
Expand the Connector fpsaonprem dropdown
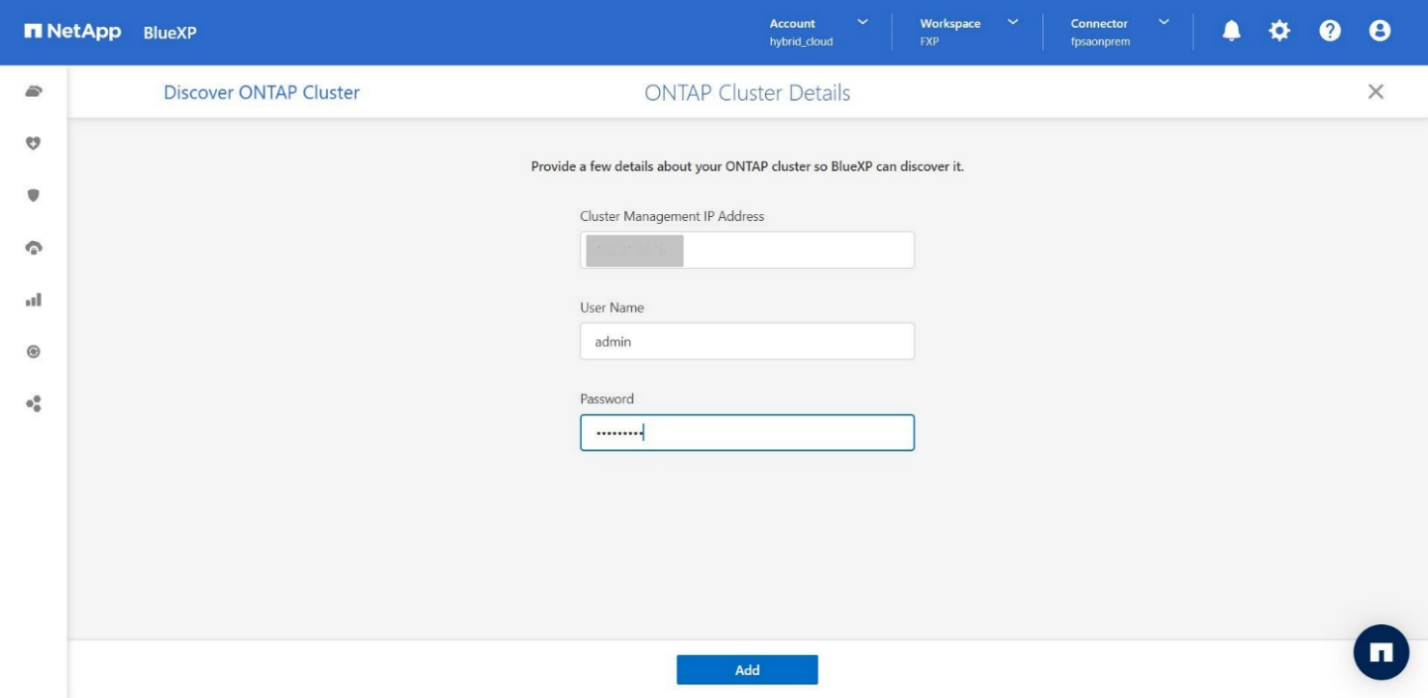pos(1119,32)
